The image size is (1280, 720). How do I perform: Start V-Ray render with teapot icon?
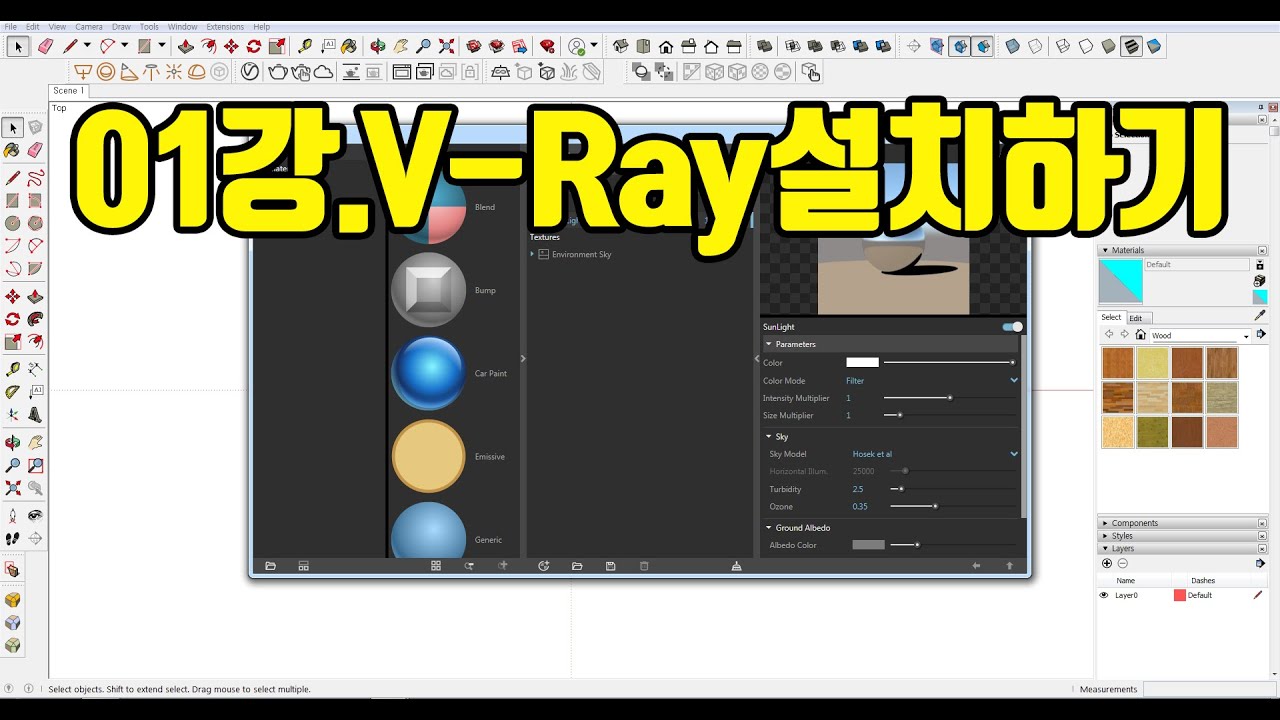coord(278,72)
